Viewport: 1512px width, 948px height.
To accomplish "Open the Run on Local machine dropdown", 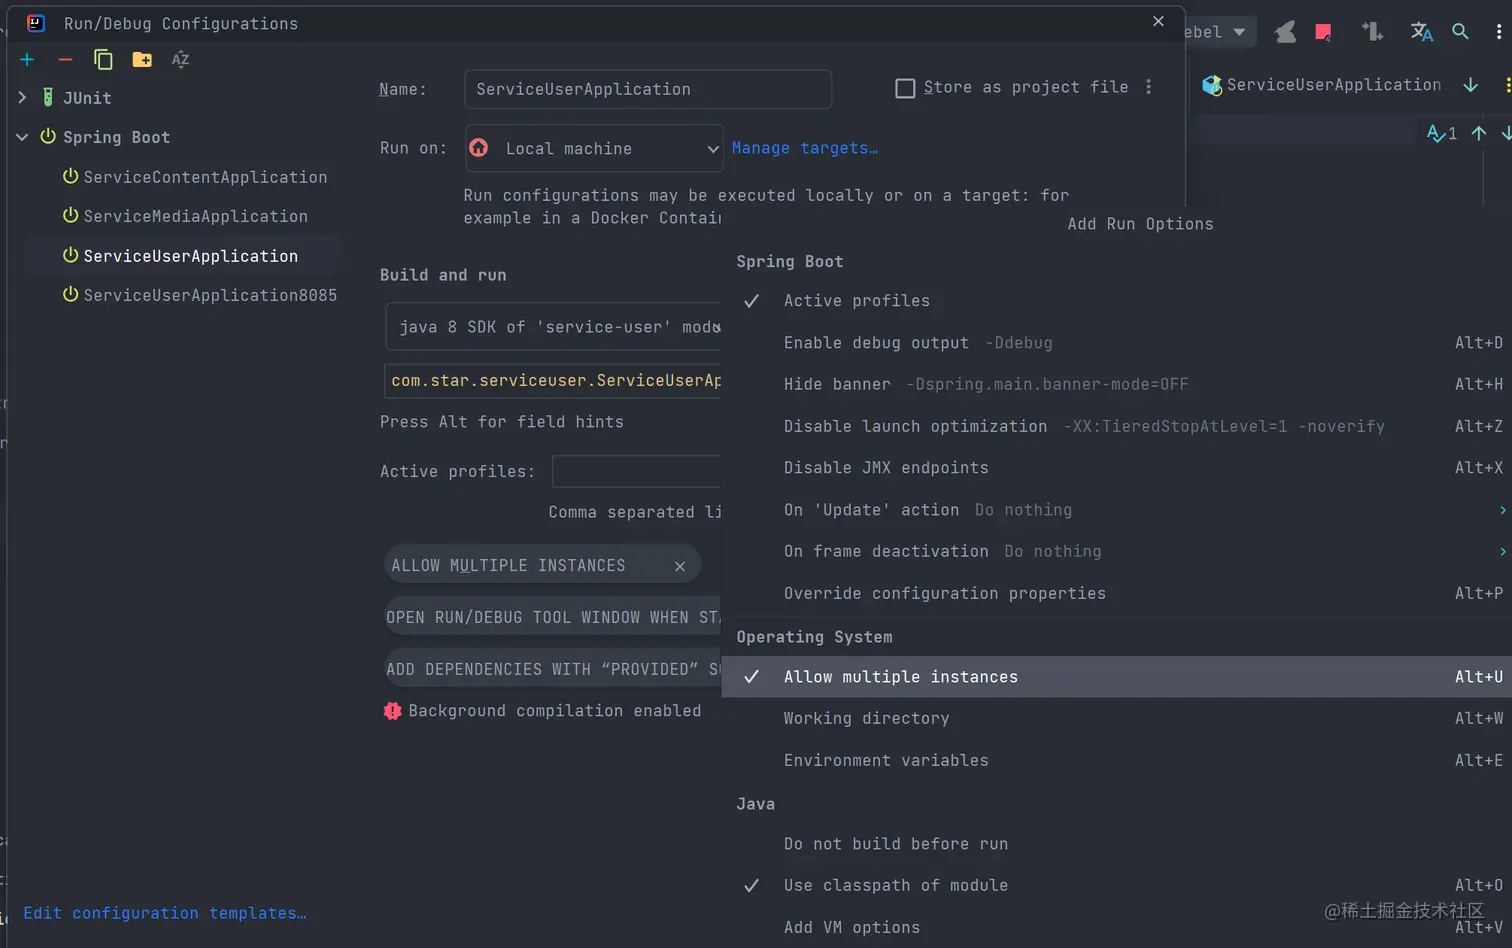I will [594, 148].
